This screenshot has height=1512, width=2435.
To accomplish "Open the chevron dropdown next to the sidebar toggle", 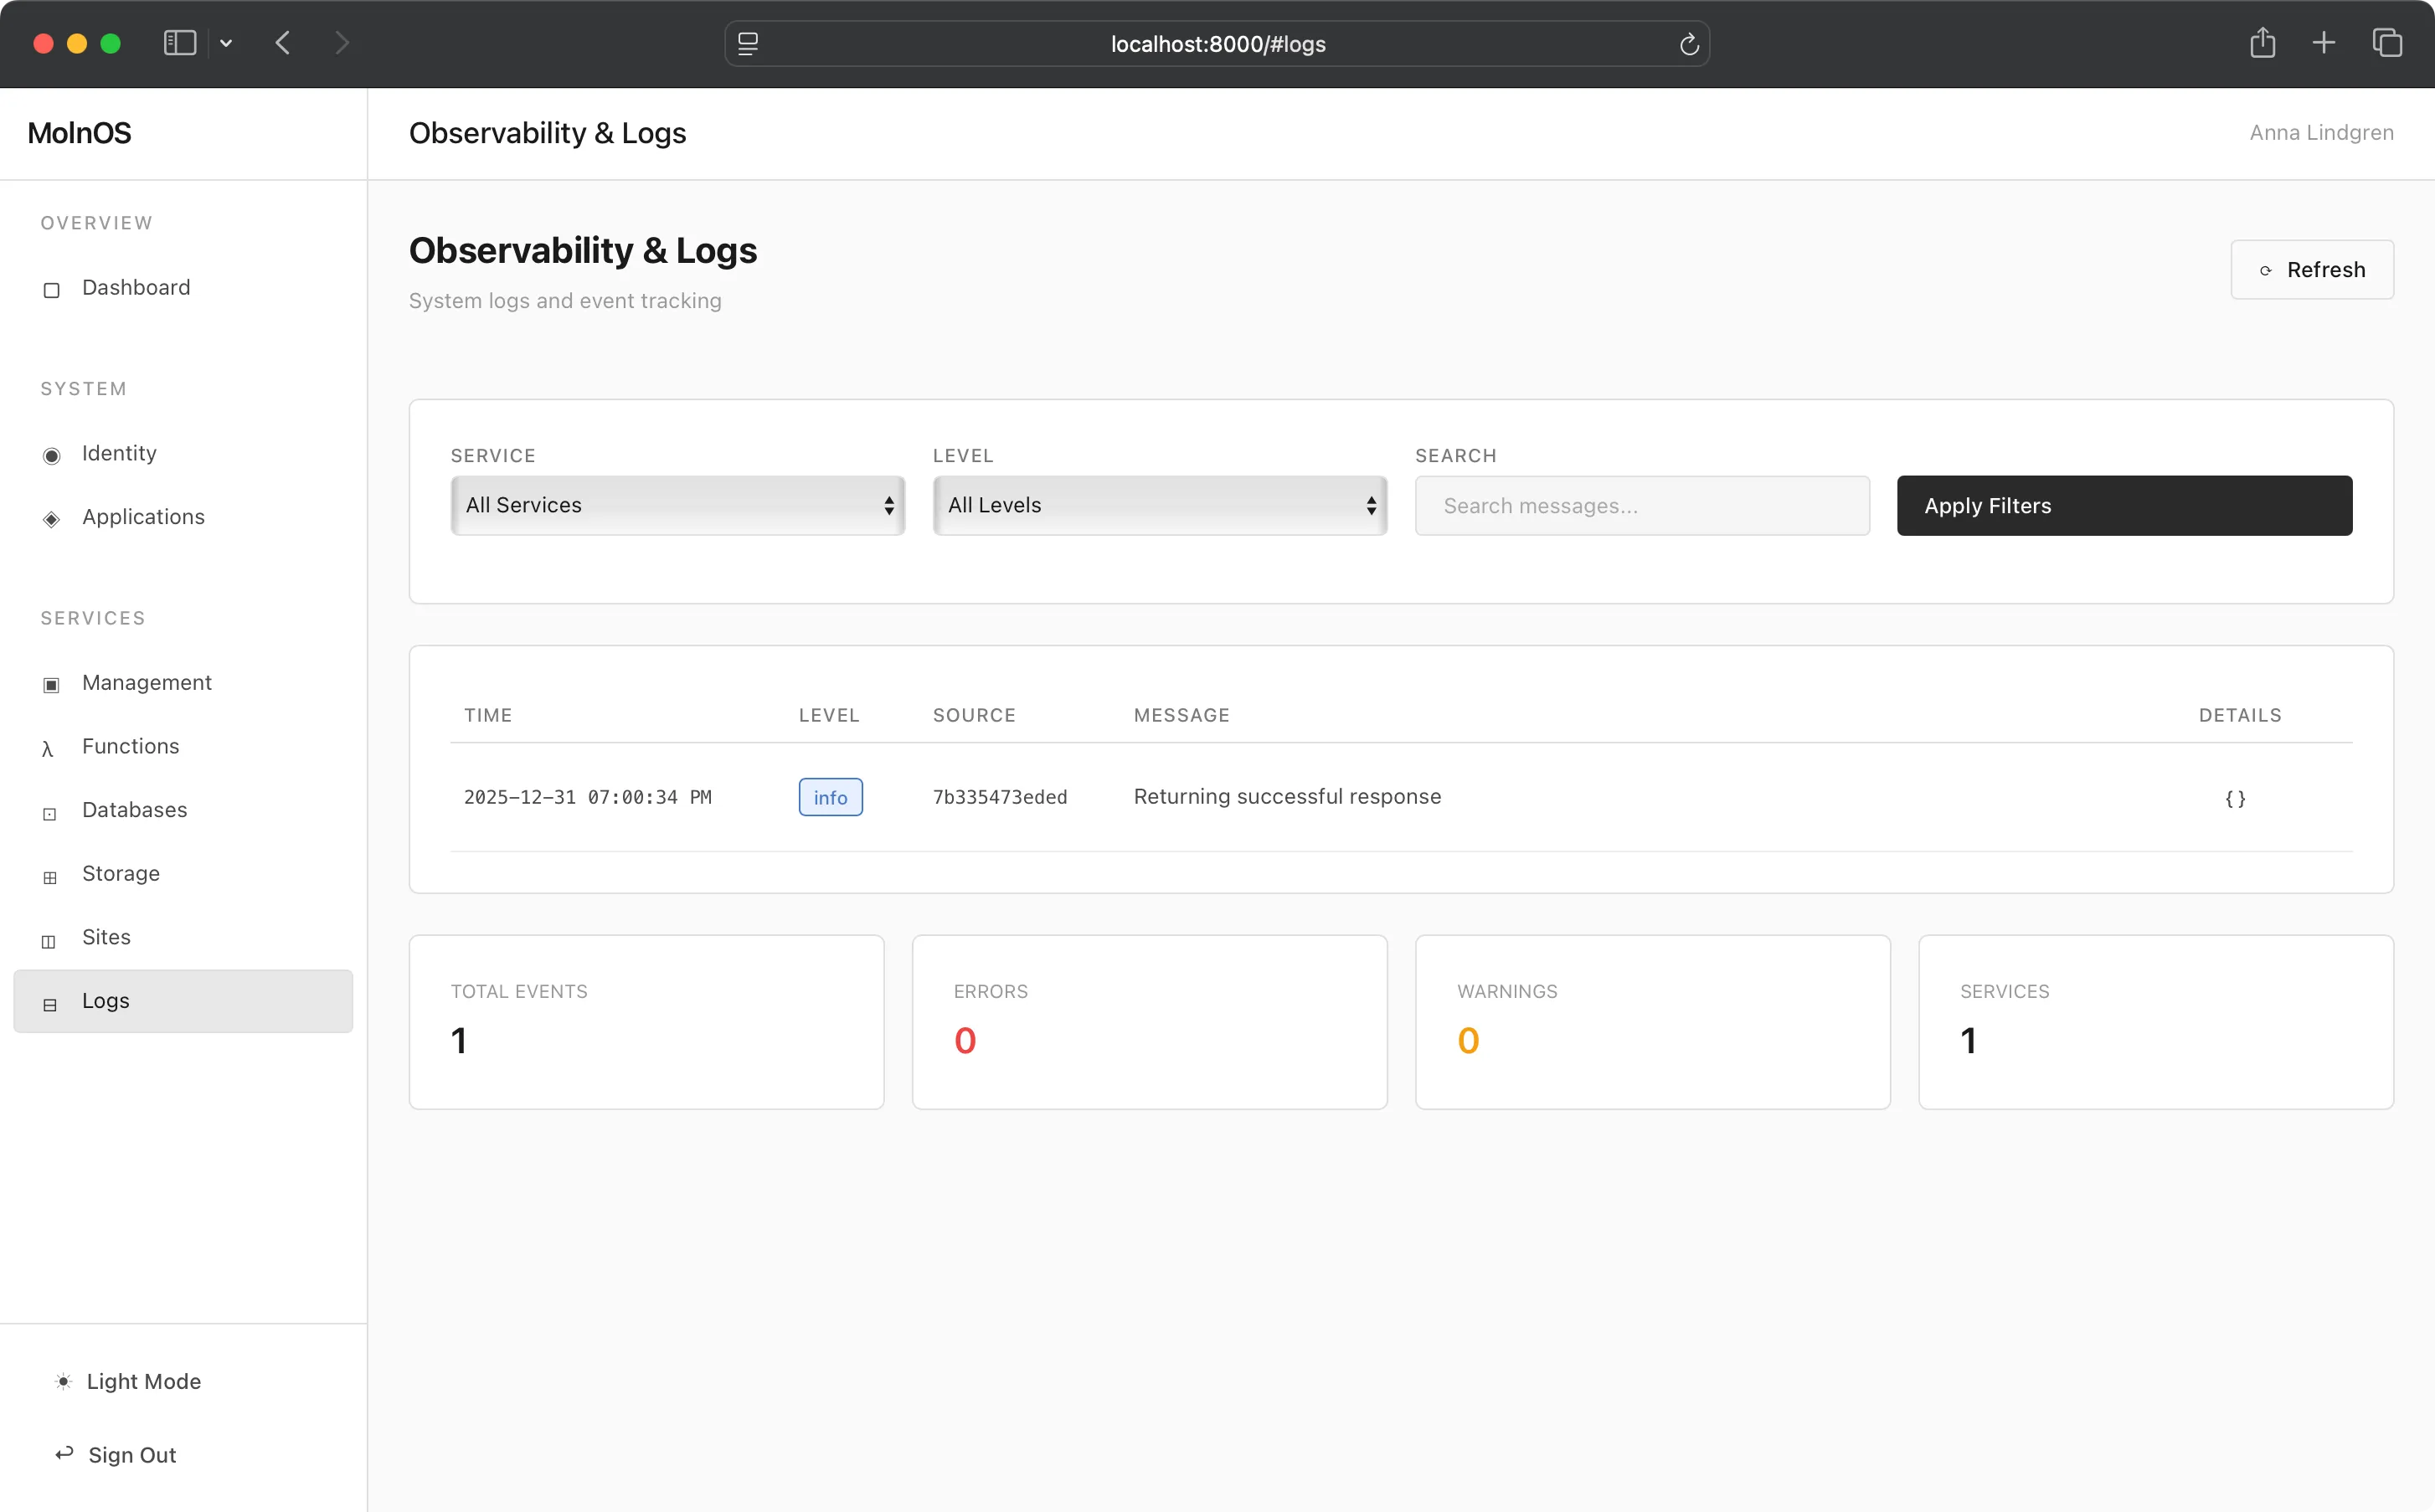I will click(x=226, y=43).
